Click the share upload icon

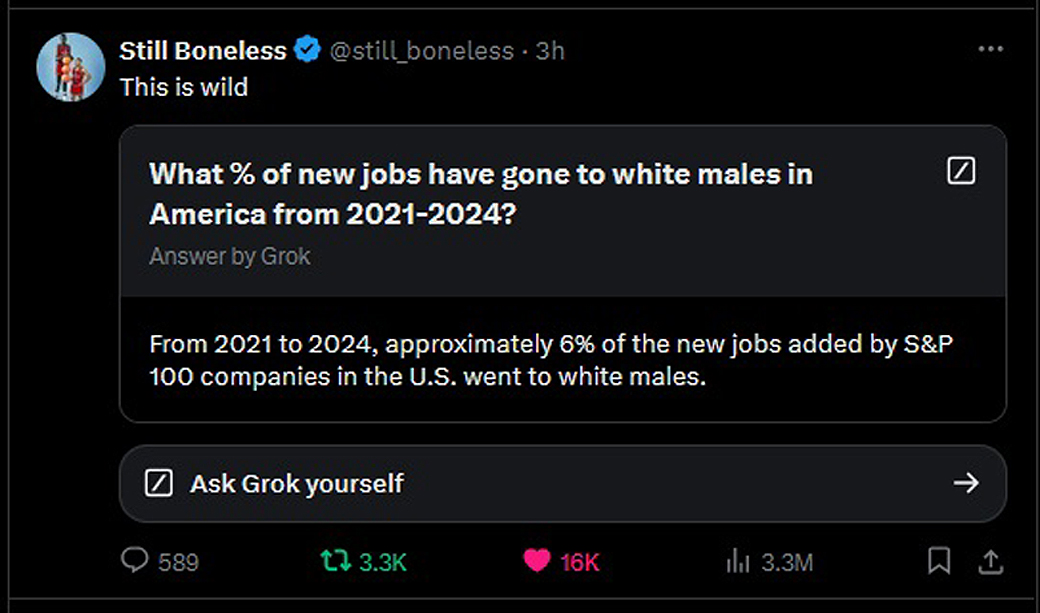pos(990,561)
